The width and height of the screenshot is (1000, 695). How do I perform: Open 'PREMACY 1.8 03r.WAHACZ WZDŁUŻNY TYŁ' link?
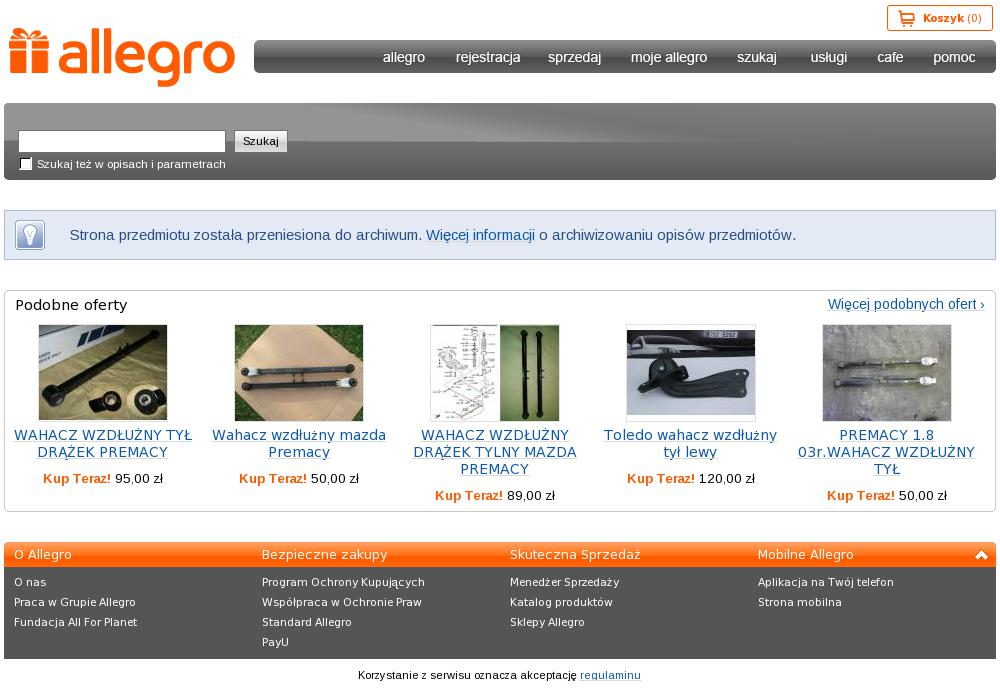pyautogui.click(x=886, y=452)
